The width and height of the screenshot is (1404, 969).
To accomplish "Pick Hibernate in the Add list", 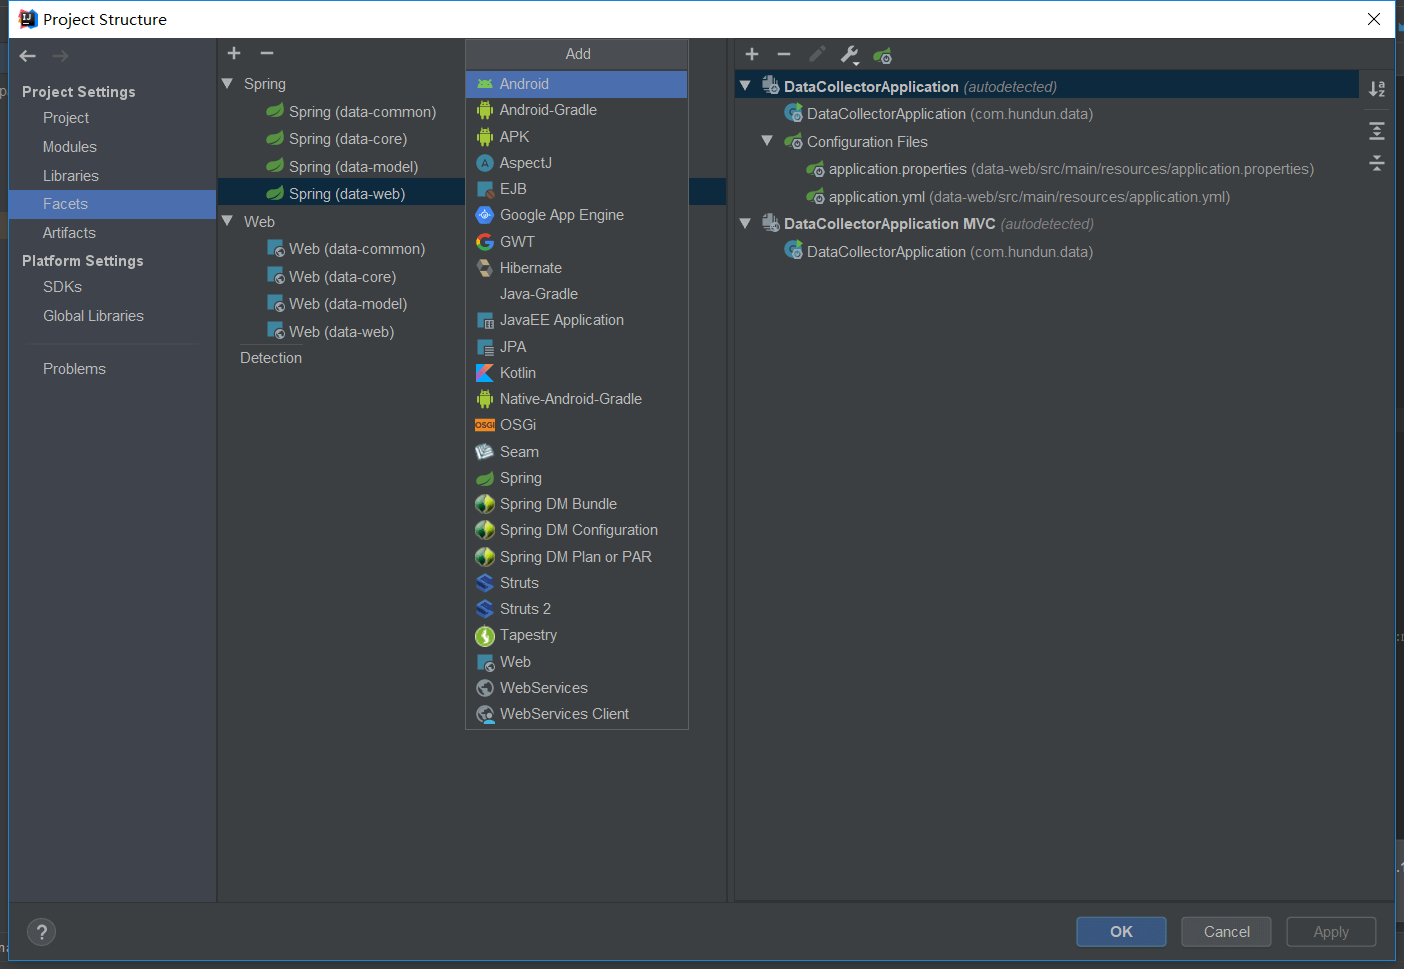I will click(576, 268).
